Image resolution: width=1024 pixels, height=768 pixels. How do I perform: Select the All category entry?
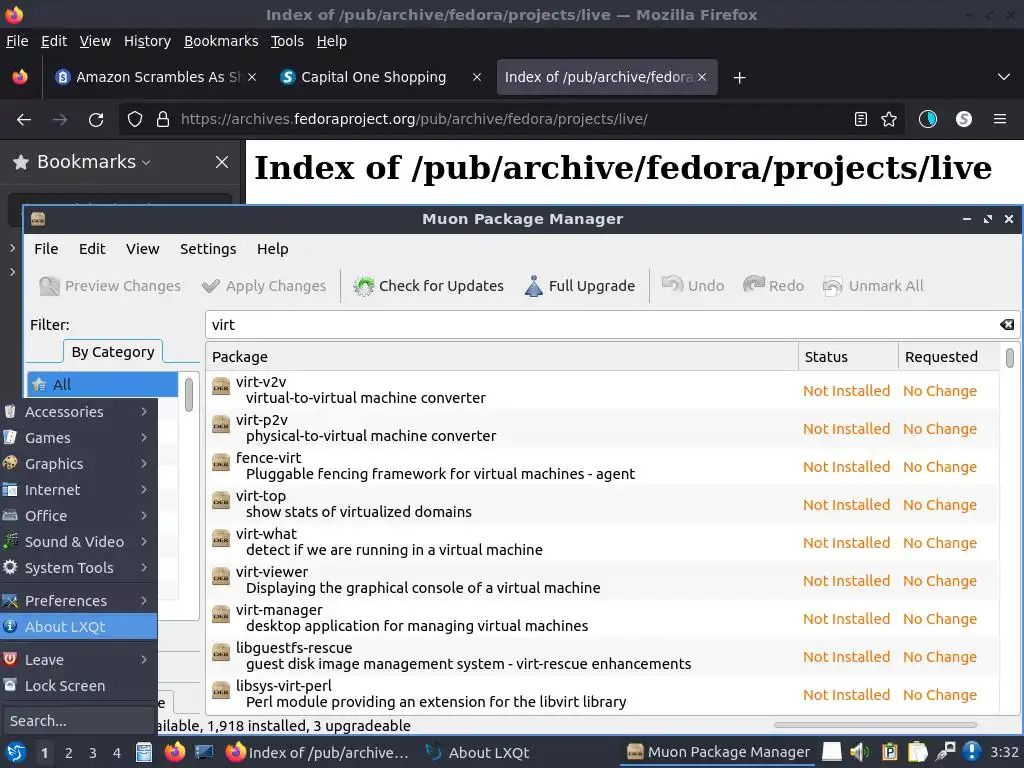point(103,385)
